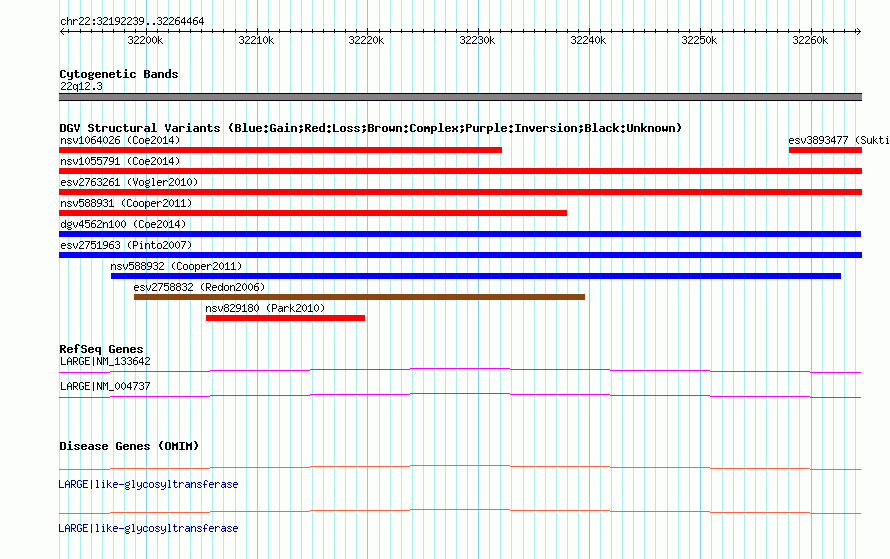Select the esv2751963 (Pinto2007) label
890x559 pixels.
(126, 245)
